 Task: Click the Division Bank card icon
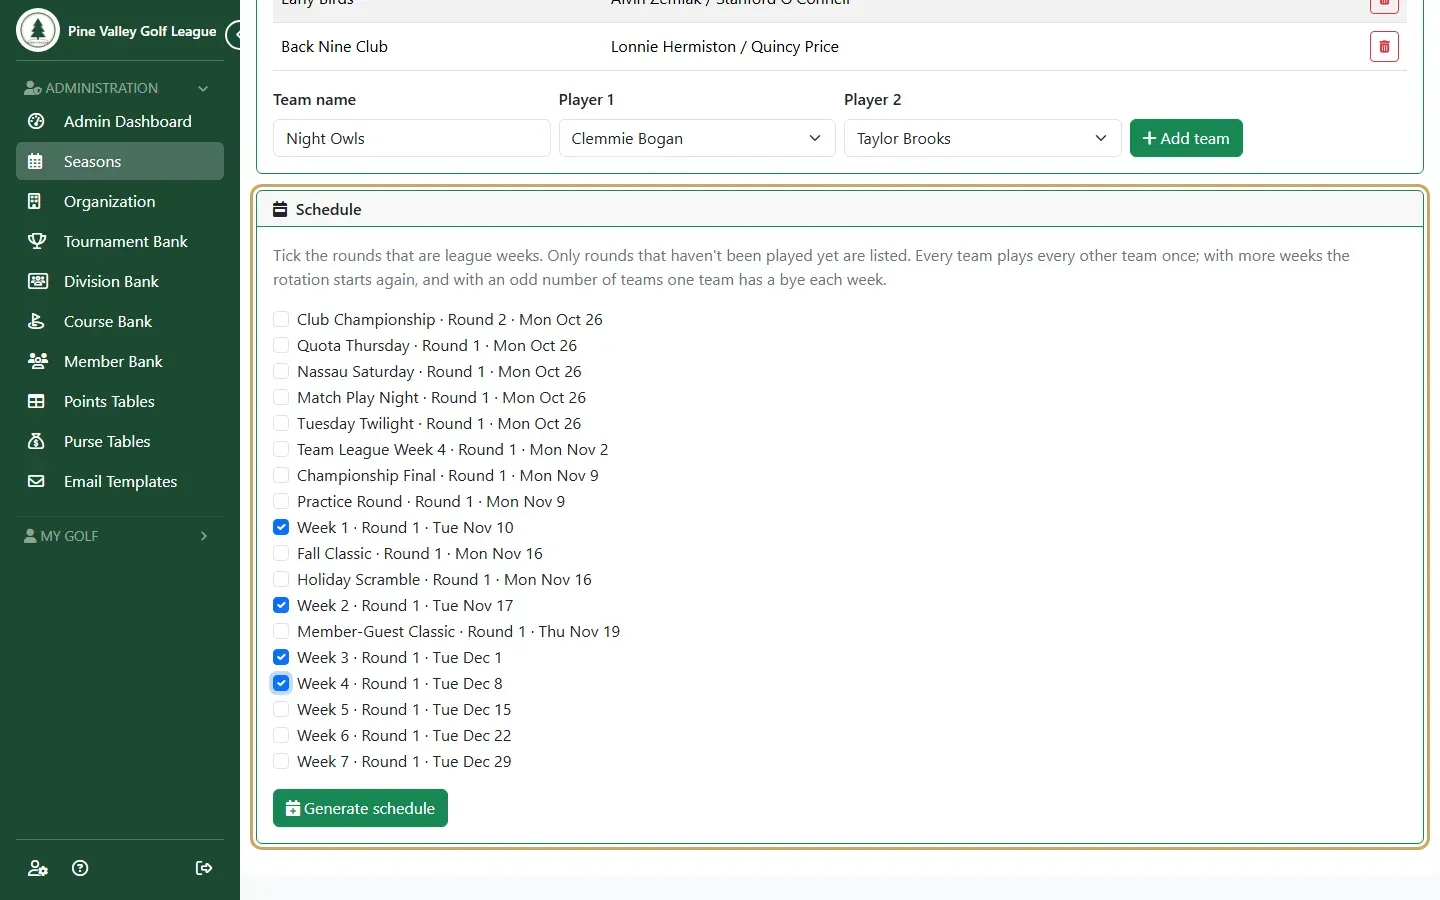click(36, 281)
